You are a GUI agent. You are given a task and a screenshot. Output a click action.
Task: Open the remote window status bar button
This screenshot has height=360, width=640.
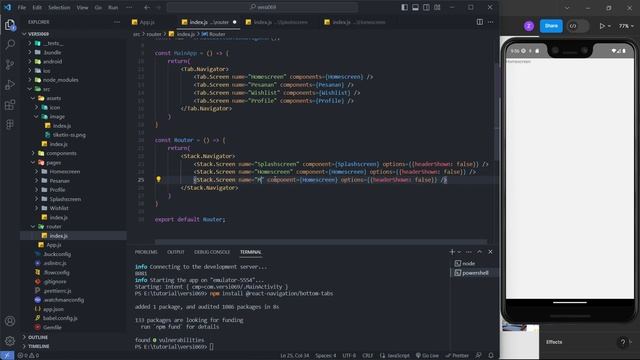[7, 356]
